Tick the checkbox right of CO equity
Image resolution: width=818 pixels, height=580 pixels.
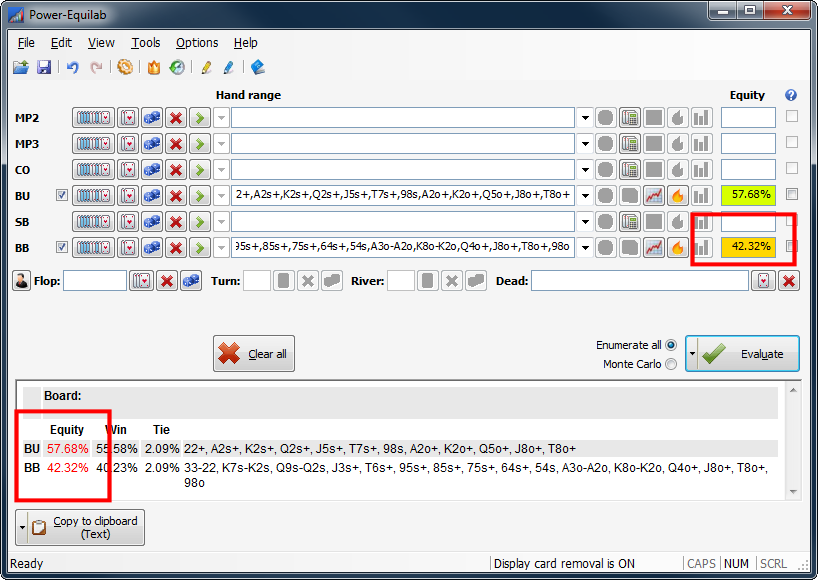pos(792,168)
